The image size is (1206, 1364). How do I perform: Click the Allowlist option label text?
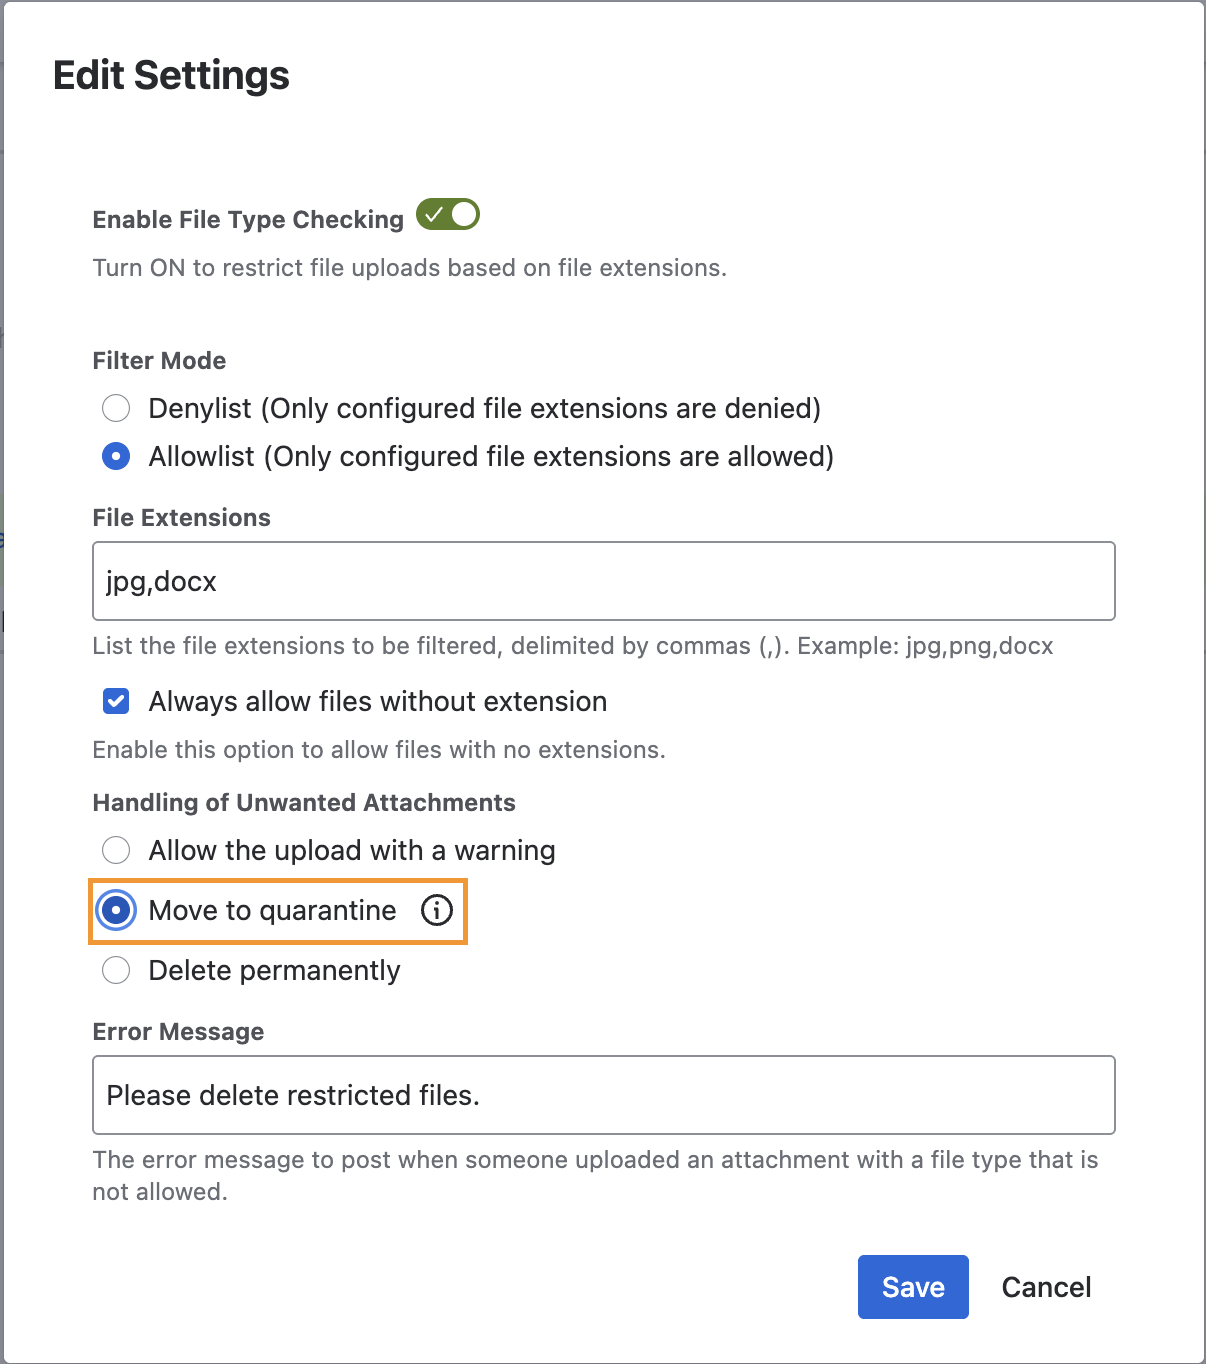[x=490, y=457]
